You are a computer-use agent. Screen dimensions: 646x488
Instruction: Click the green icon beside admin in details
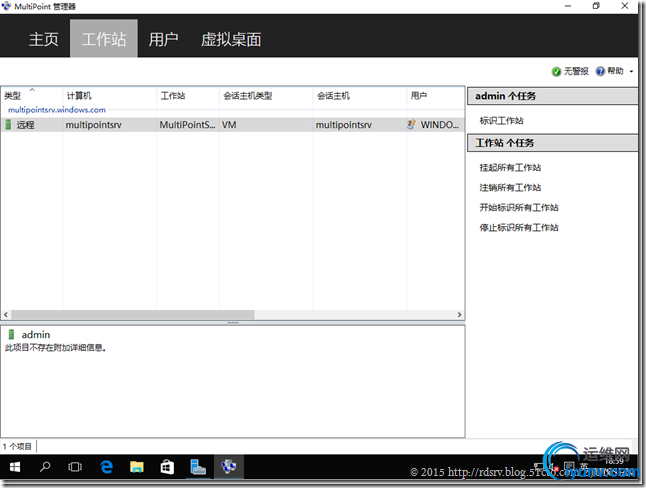tap(12, 334)
